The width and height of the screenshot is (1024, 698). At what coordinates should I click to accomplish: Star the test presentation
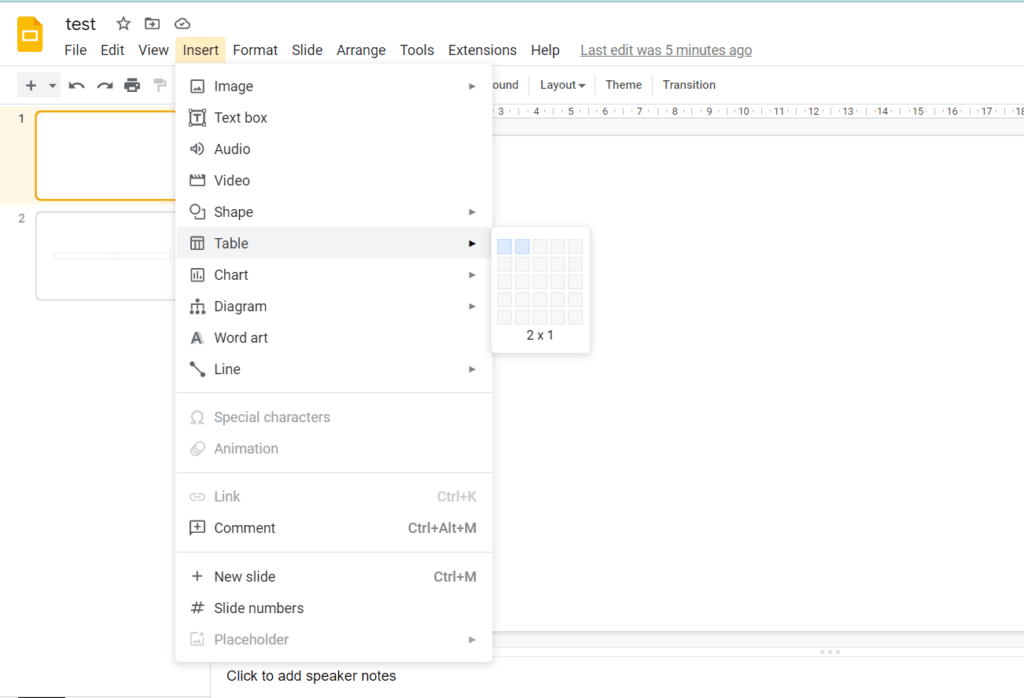[x=123, y=24]
